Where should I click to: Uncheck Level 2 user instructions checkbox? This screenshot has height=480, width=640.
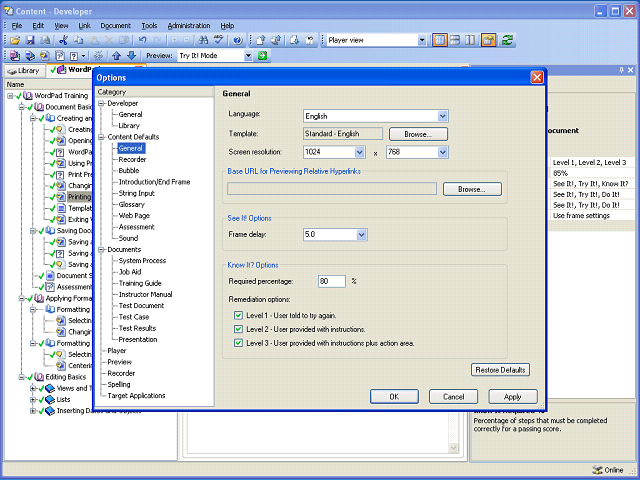click(x=238, y=329)
